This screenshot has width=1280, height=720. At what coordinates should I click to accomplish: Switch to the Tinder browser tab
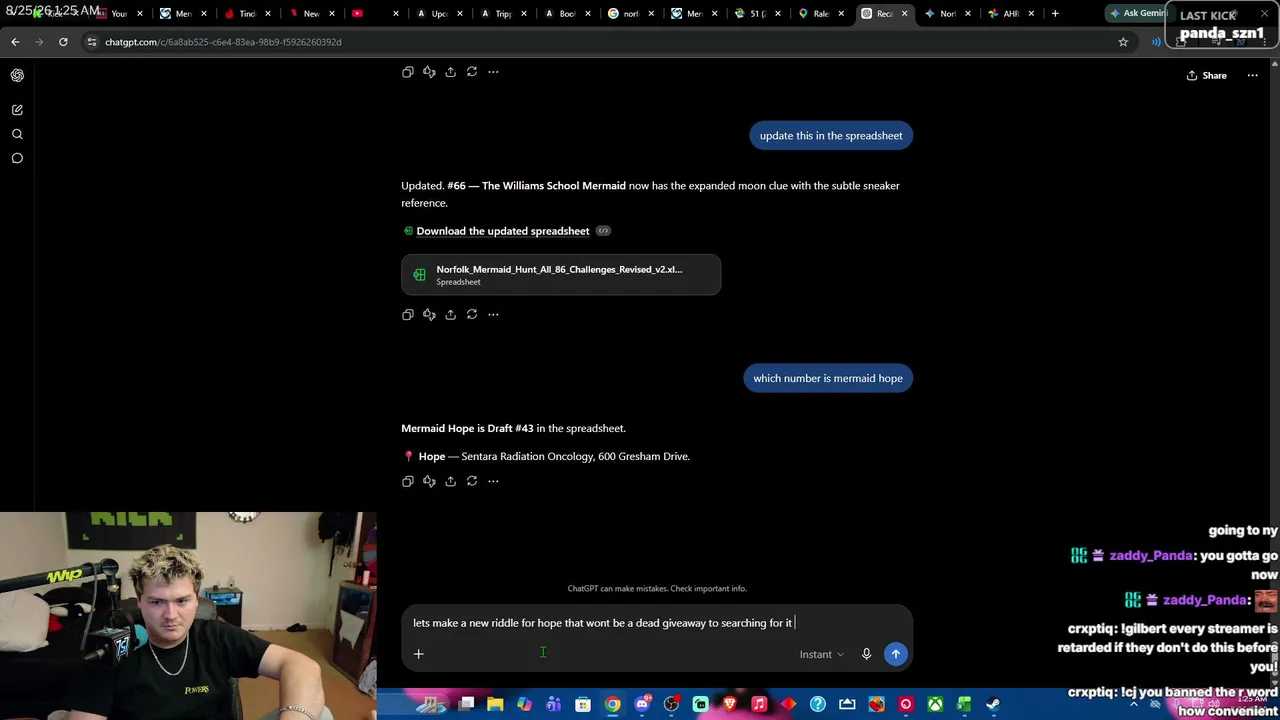point(246,14)
